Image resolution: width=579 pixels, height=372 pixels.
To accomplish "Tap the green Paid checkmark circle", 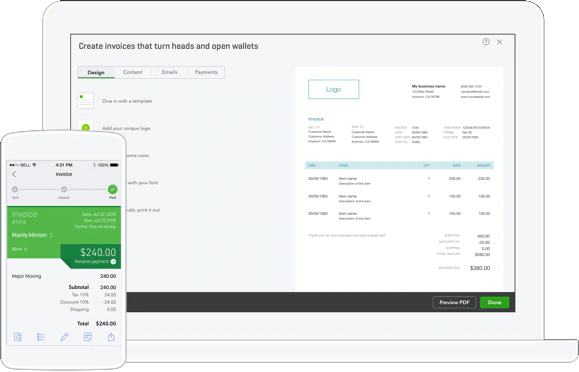I will pos(113,189).
